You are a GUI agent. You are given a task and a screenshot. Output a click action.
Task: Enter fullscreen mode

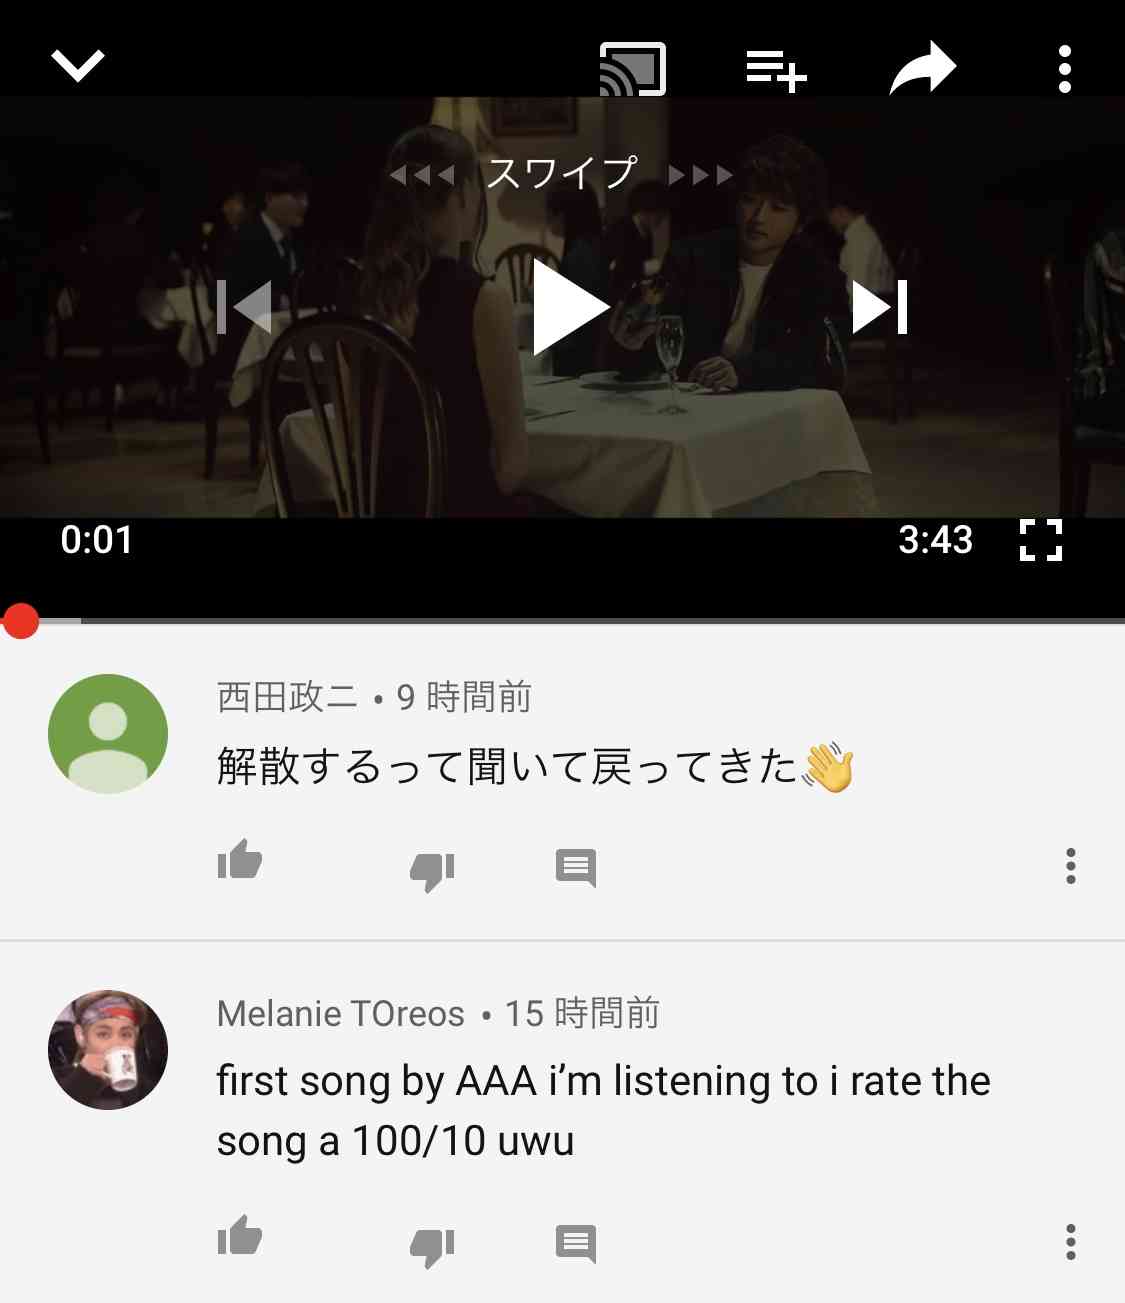[x=1041, y=540]
